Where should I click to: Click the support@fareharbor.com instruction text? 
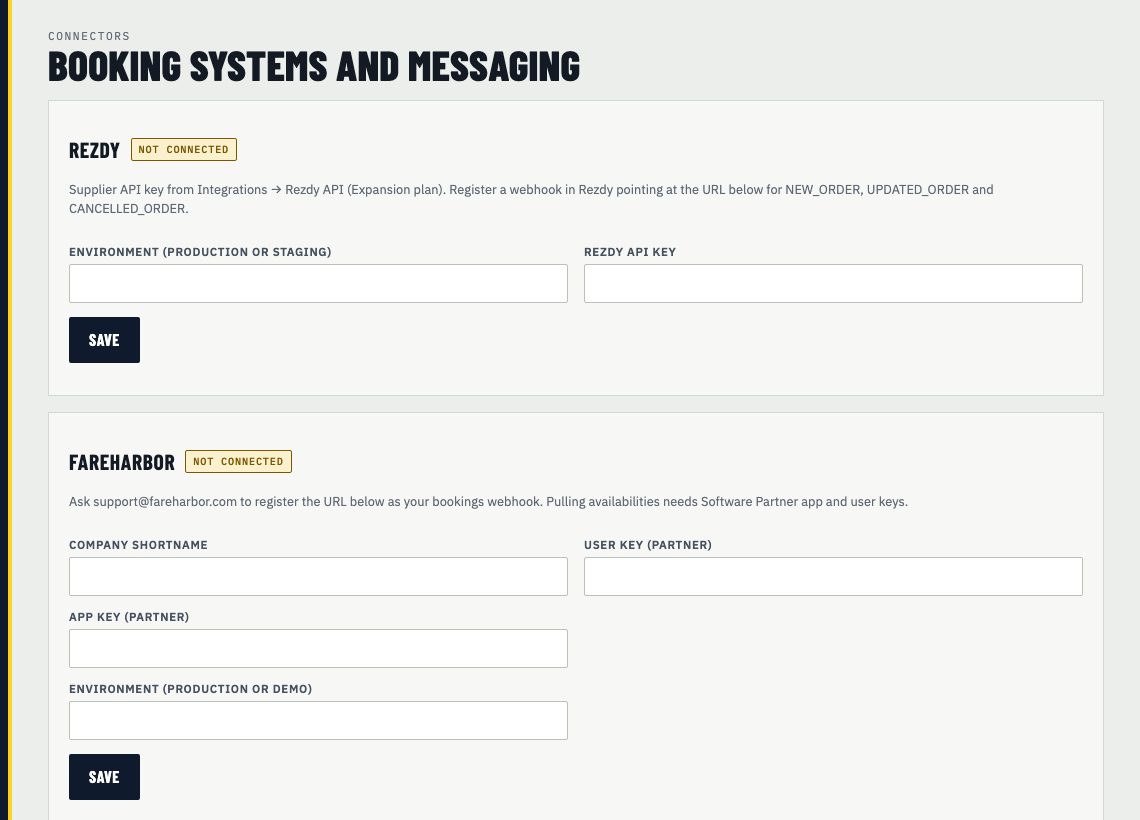(488, 502)
